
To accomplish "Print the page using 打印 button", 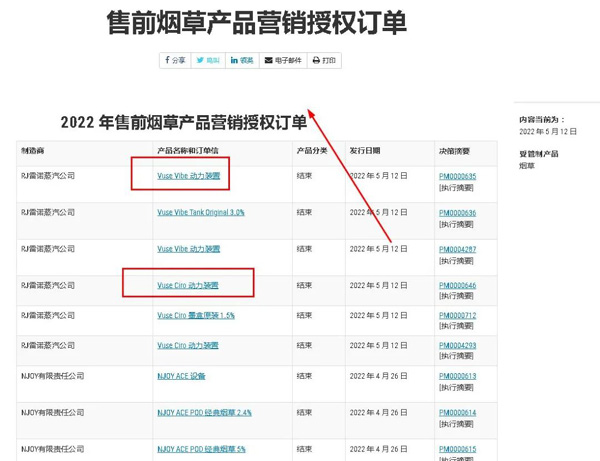I will coord(324,60).
